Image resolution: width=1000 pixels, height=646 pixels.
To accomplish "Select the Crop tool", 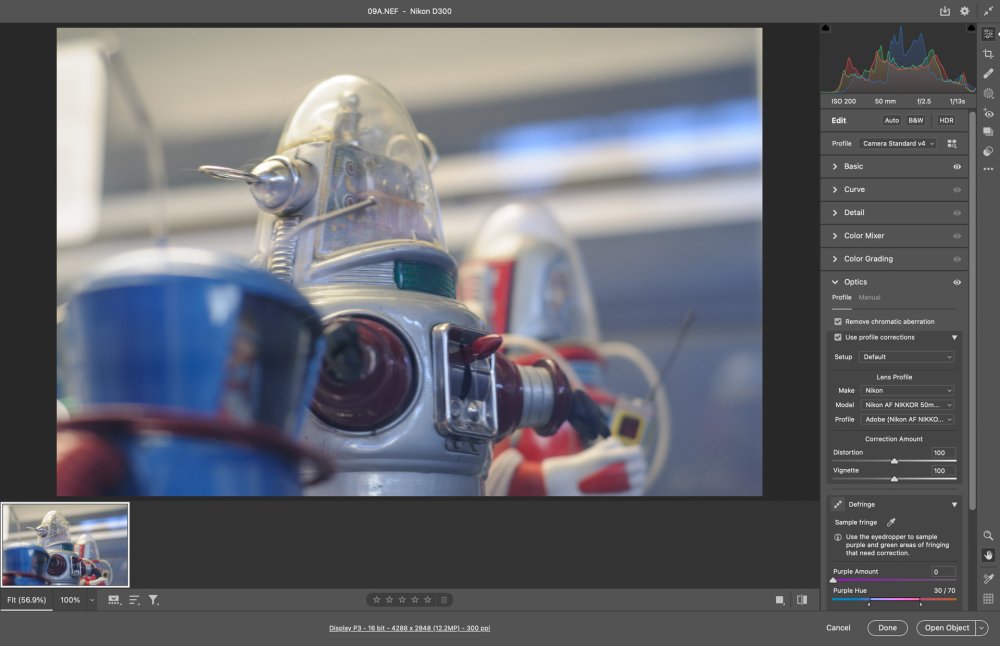I will coord(988,54).
